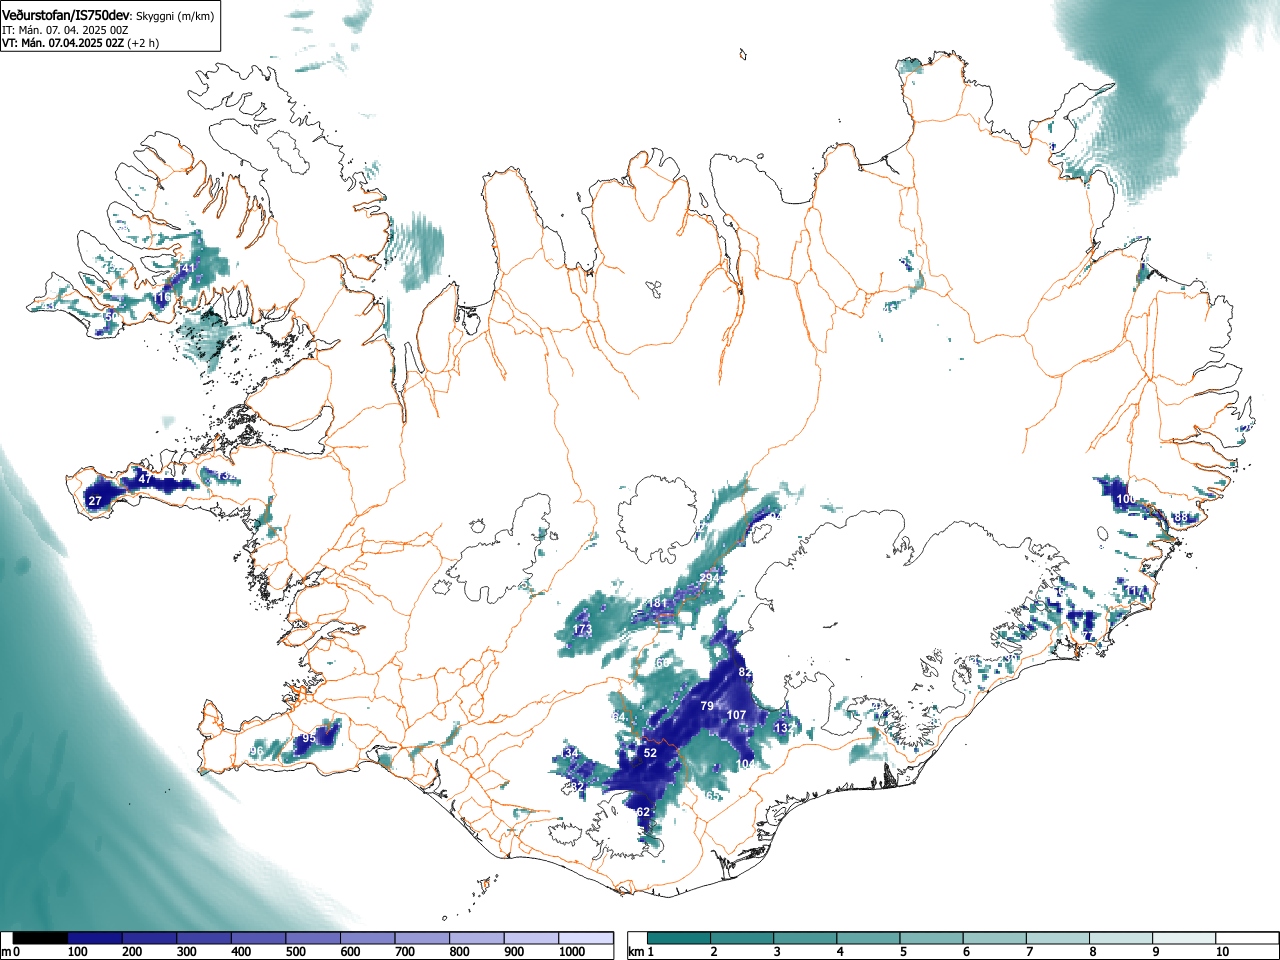The height and width of the screenshot is (960, 1280).
Task: Click visibility value 95 in the southwest
Action: click(309, 739)
